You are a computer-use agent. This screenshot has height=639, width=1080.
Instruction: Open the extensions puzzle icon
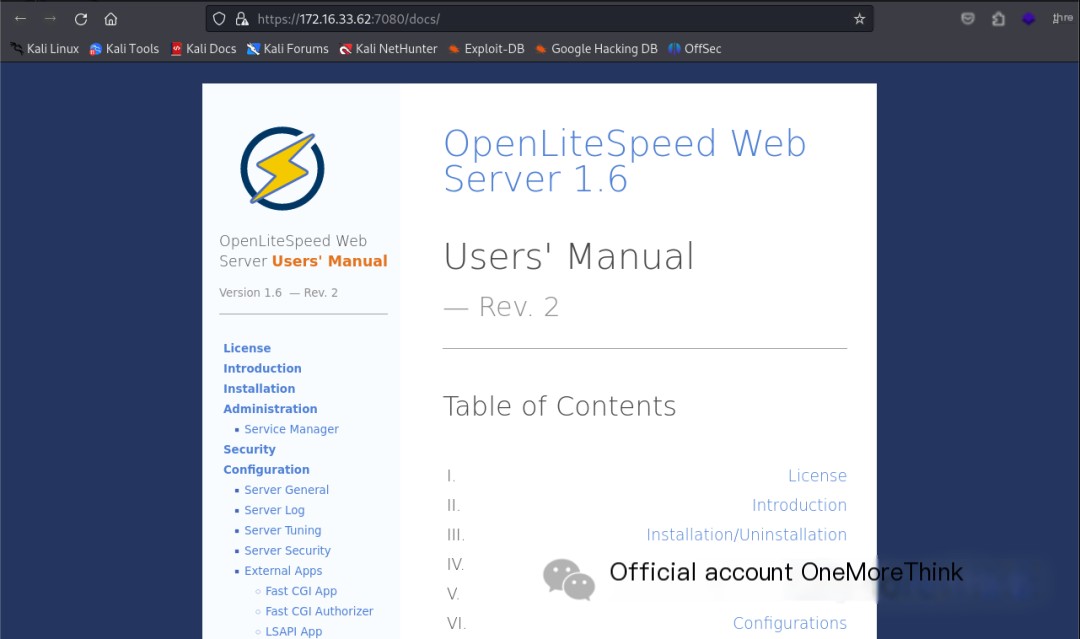tap(998, 19)
